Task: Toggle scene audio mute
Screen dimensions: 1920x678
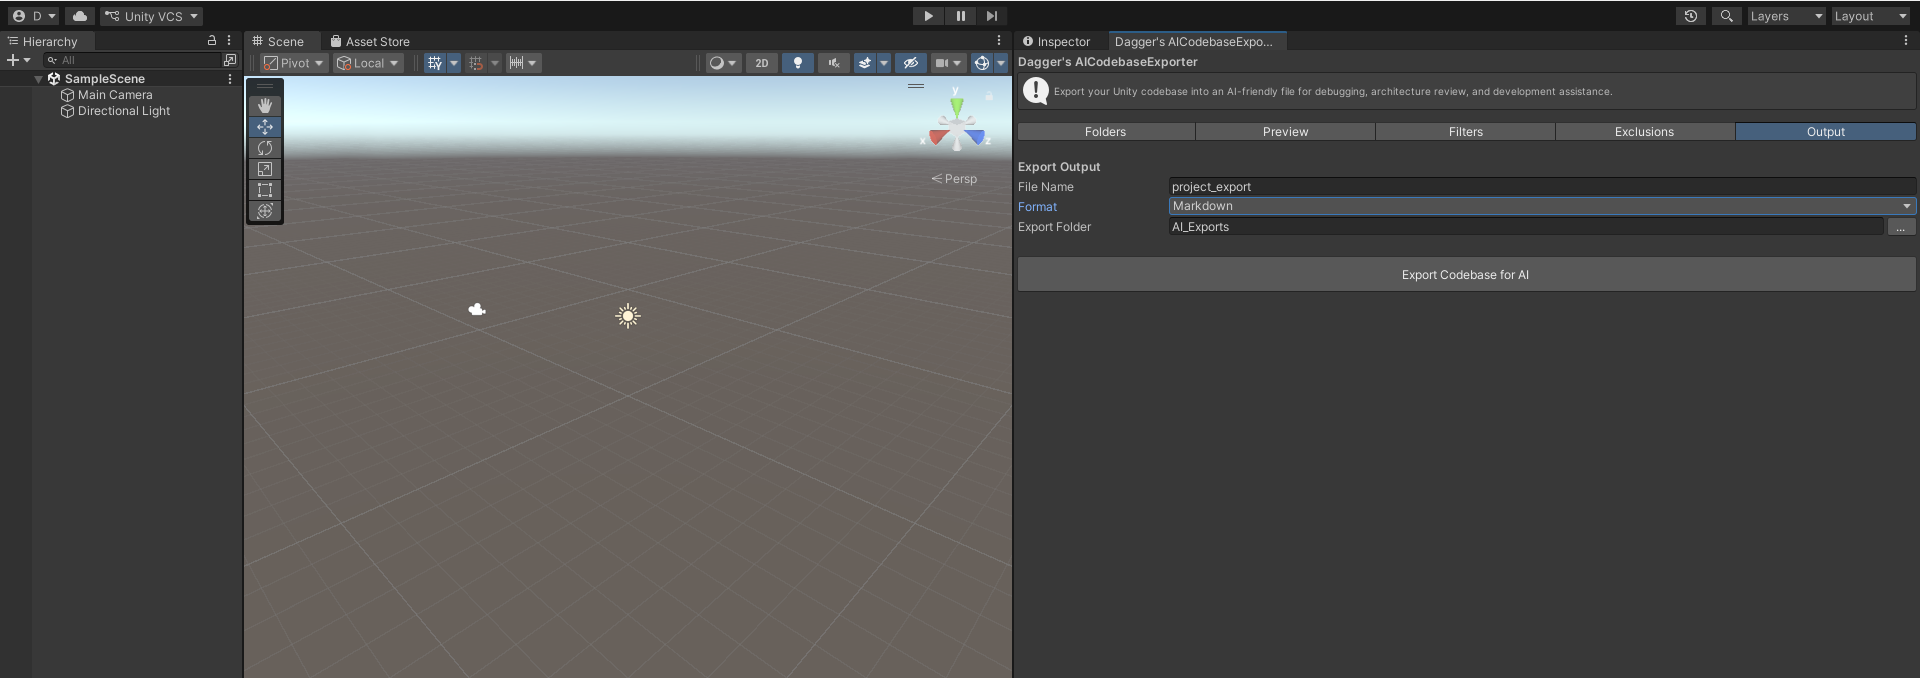Action: pos(833,63)
